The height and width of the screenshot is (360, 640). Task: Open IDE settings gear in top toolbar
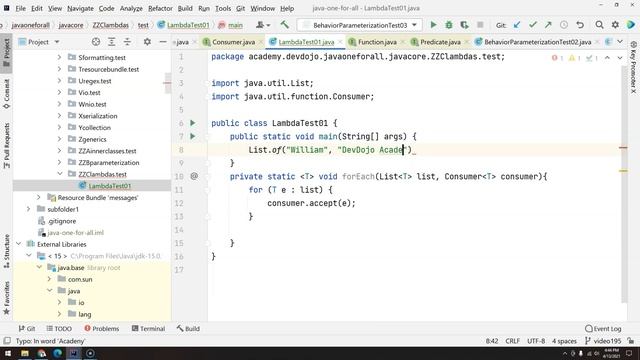coord(615,25)
